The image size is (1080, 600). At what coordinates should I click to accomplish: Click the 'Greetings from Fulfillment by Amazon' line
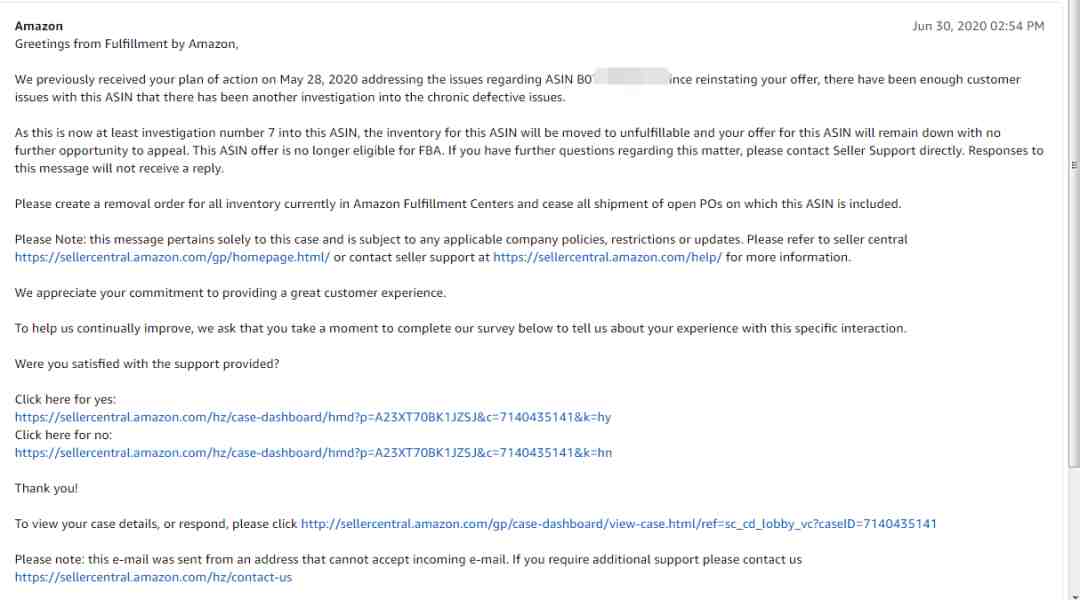click(127, 44)
